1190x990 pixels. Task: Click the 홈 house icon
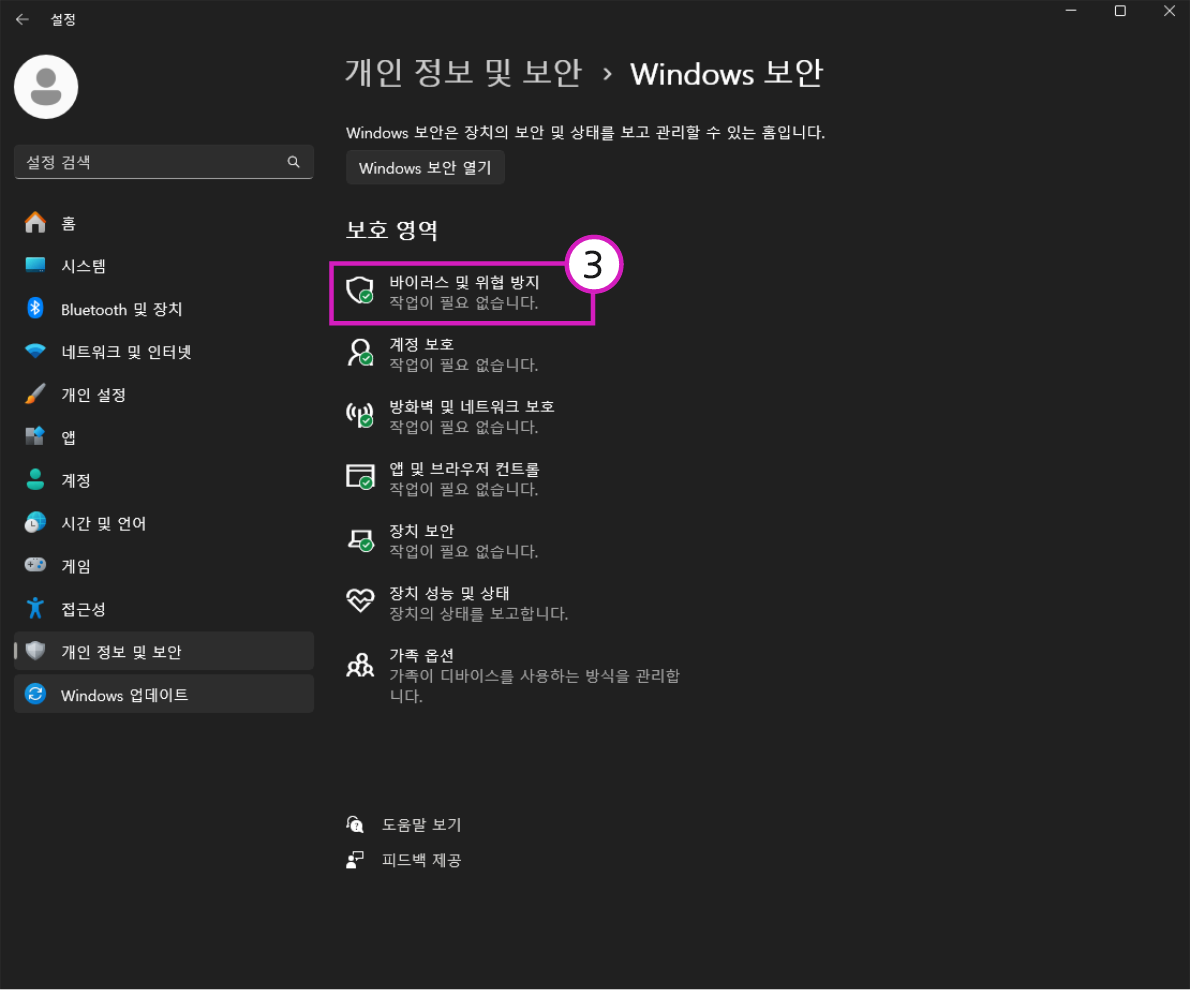point(35,222)
